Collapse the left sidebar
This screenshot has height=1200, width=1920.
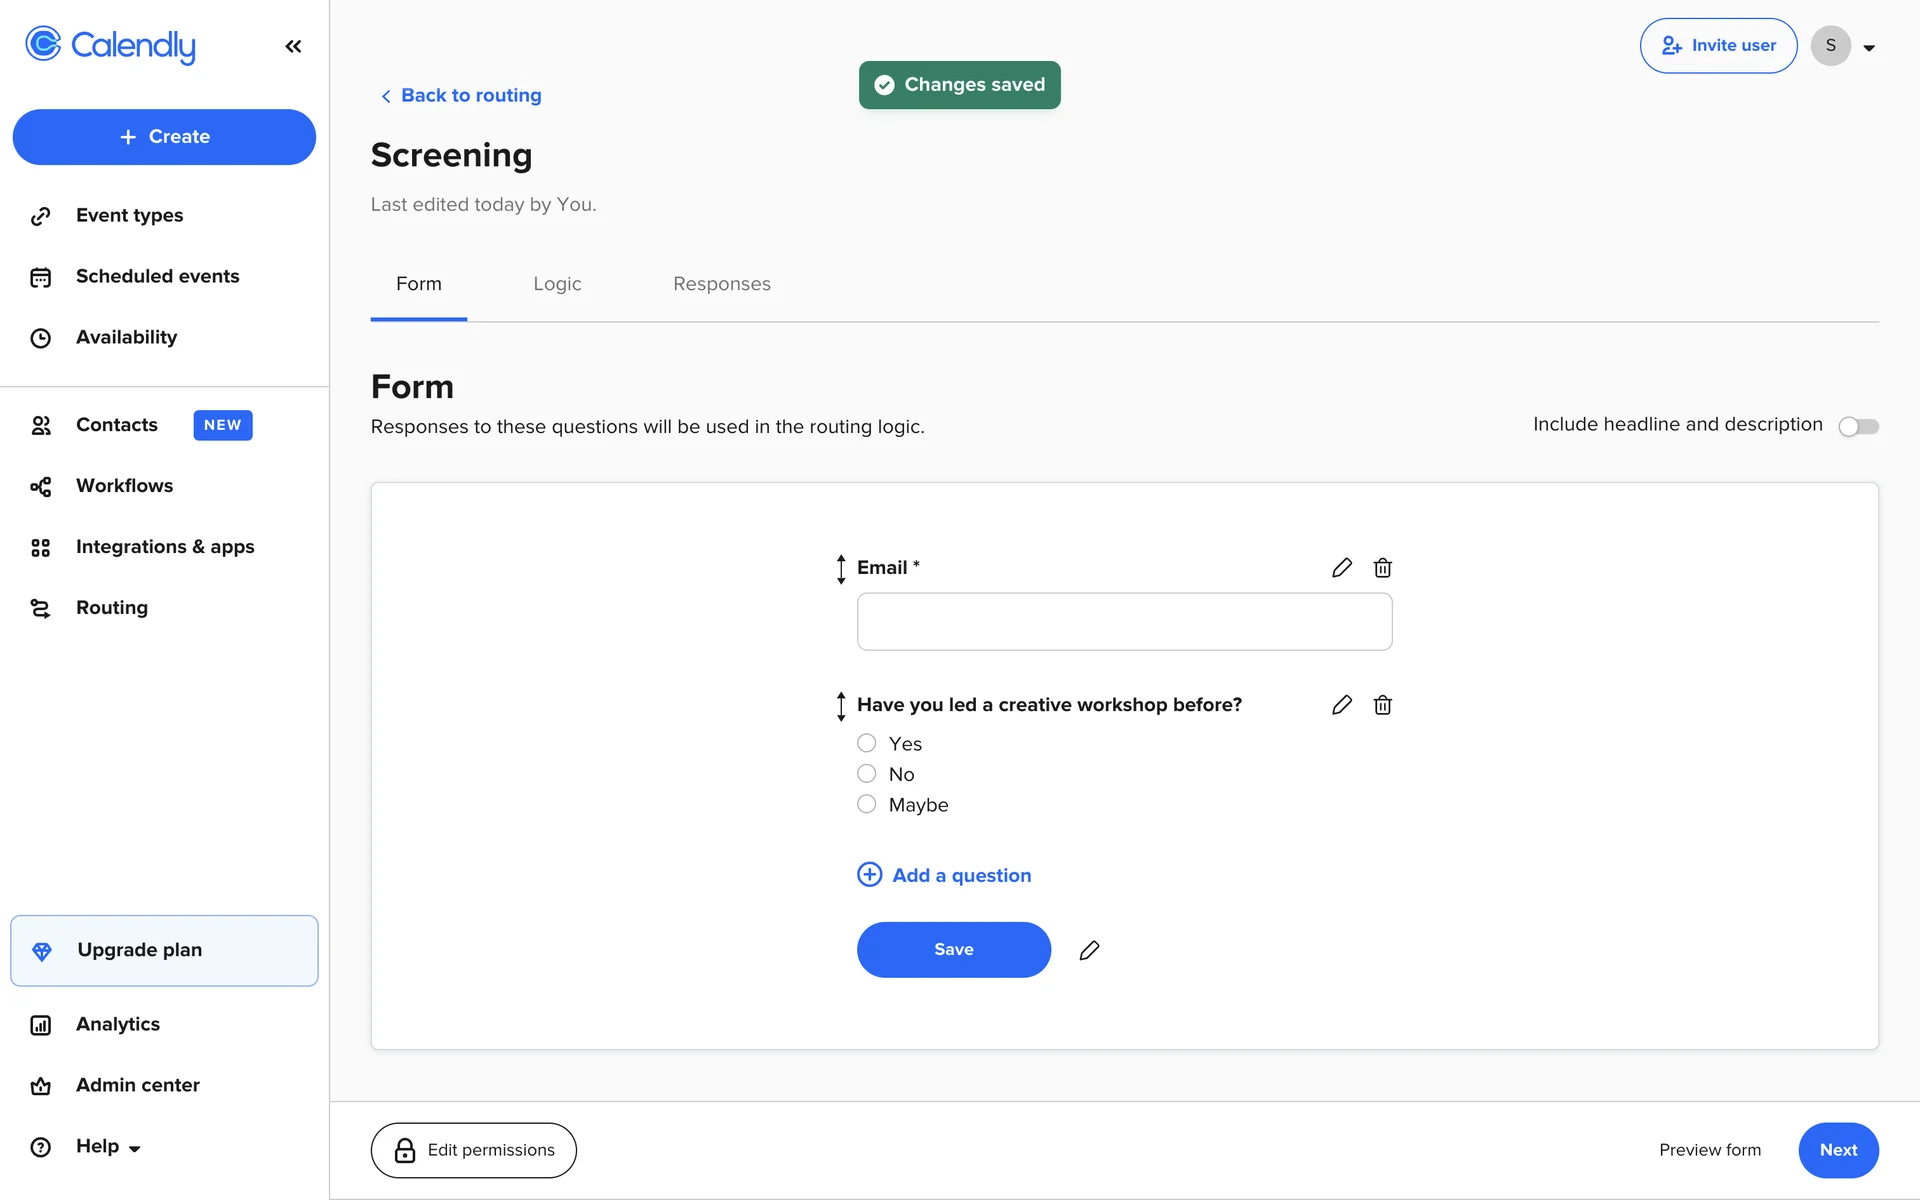pos(293,46)
